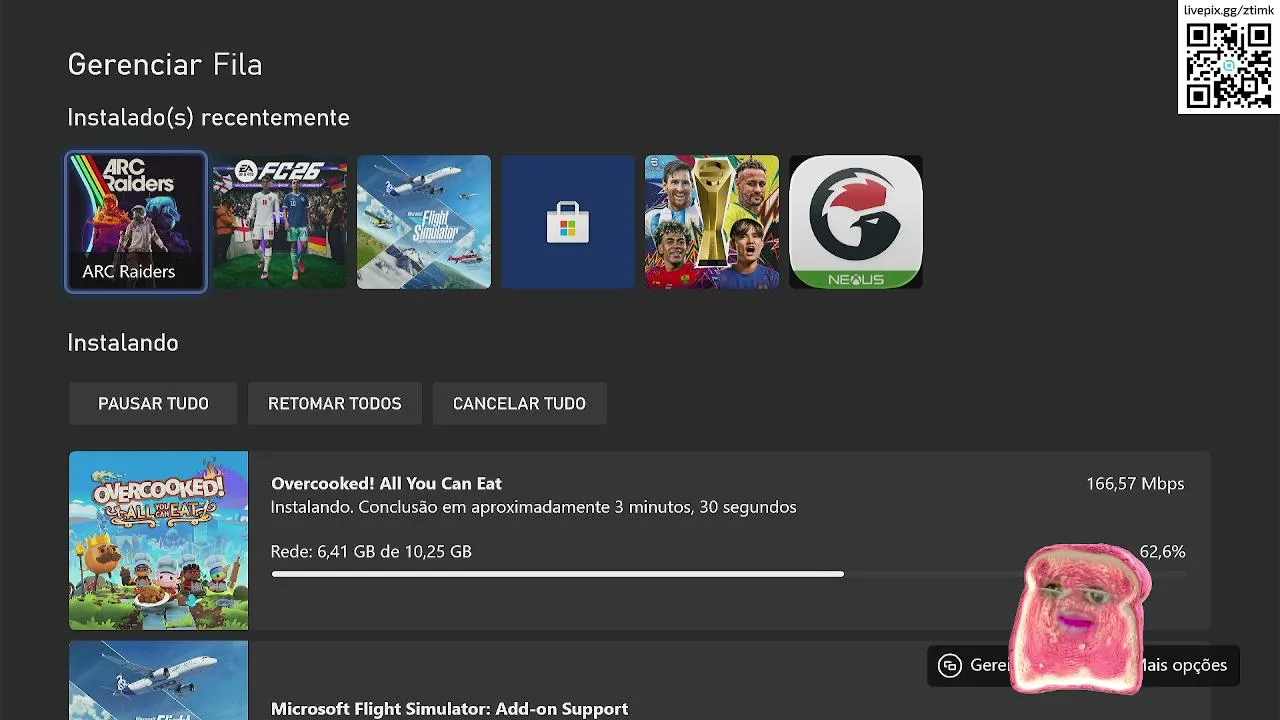Click the Mais opções hint
This screenshot has width=1280, height=720.
[1183, 666]
